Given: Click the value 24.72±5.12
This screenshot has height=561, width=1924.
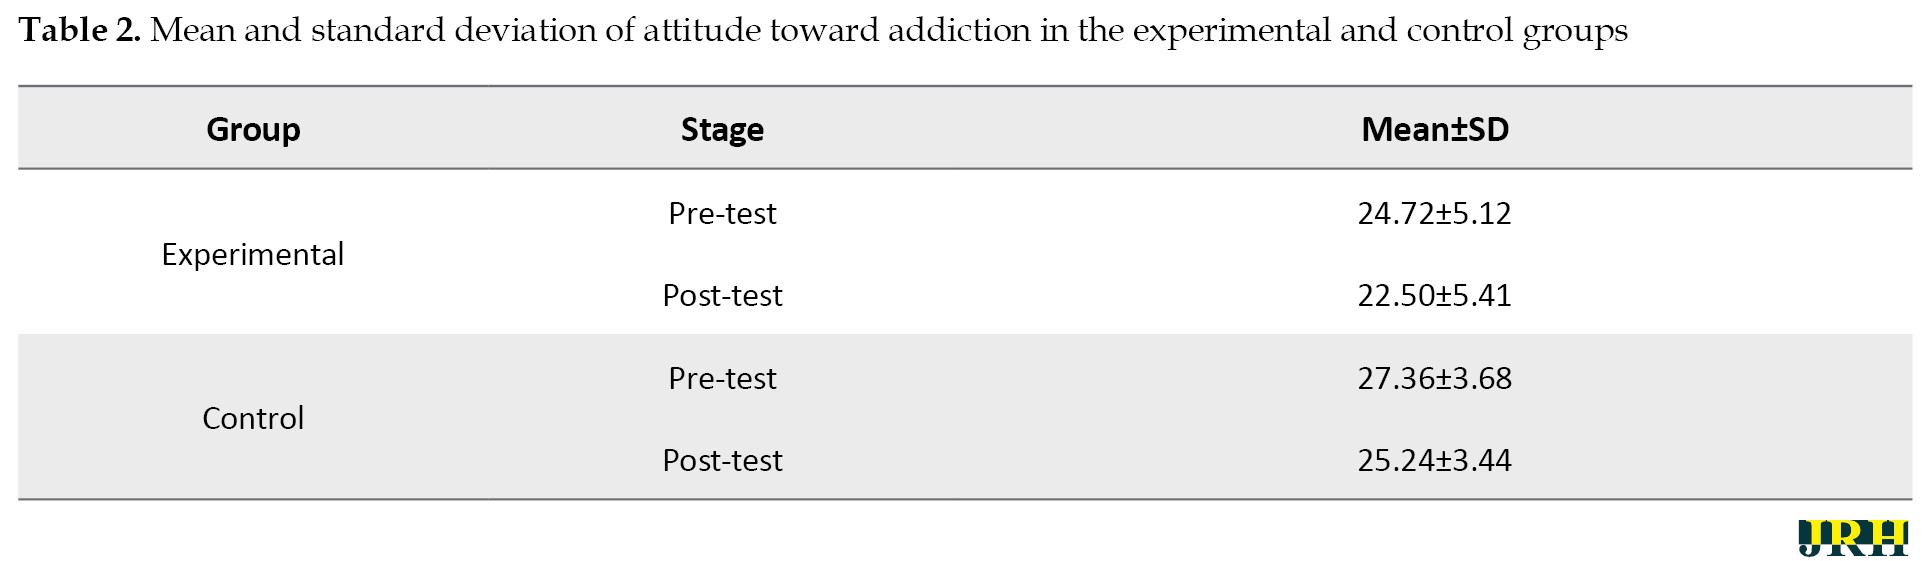Looking at the screenshot, I should click(1434, 213).
